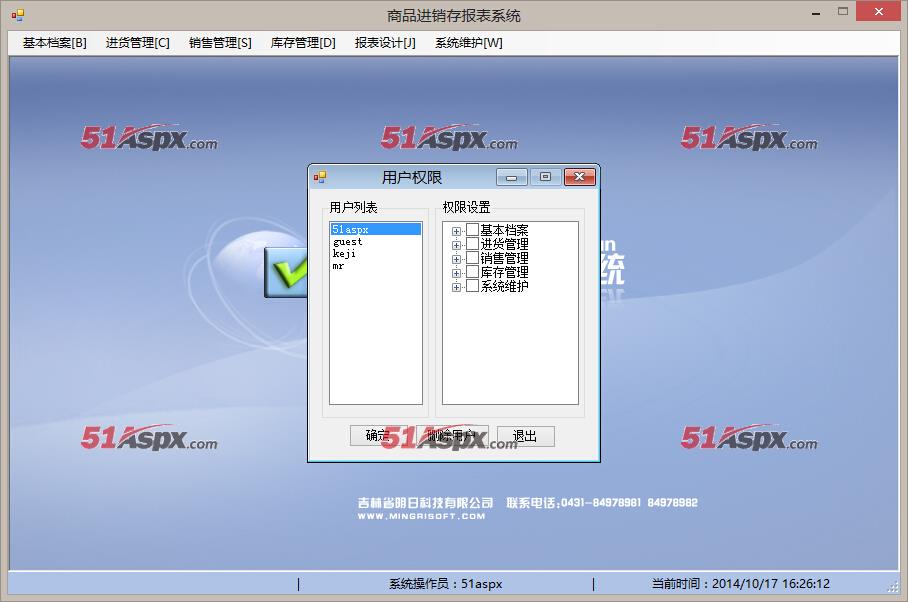Minimize the 商品进销存报表系统 main window

[816, 13]
